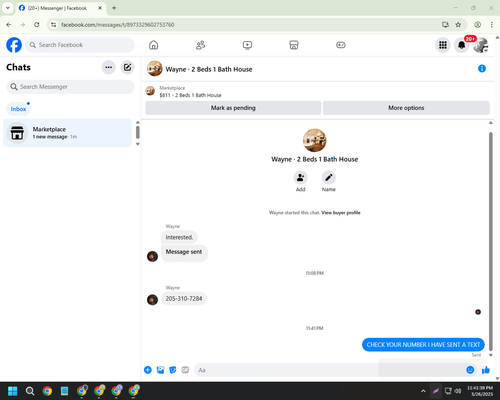Click the listing thumbnail in chat center
The width and height of the screenshot is (500, 400).
click(314, 140)
